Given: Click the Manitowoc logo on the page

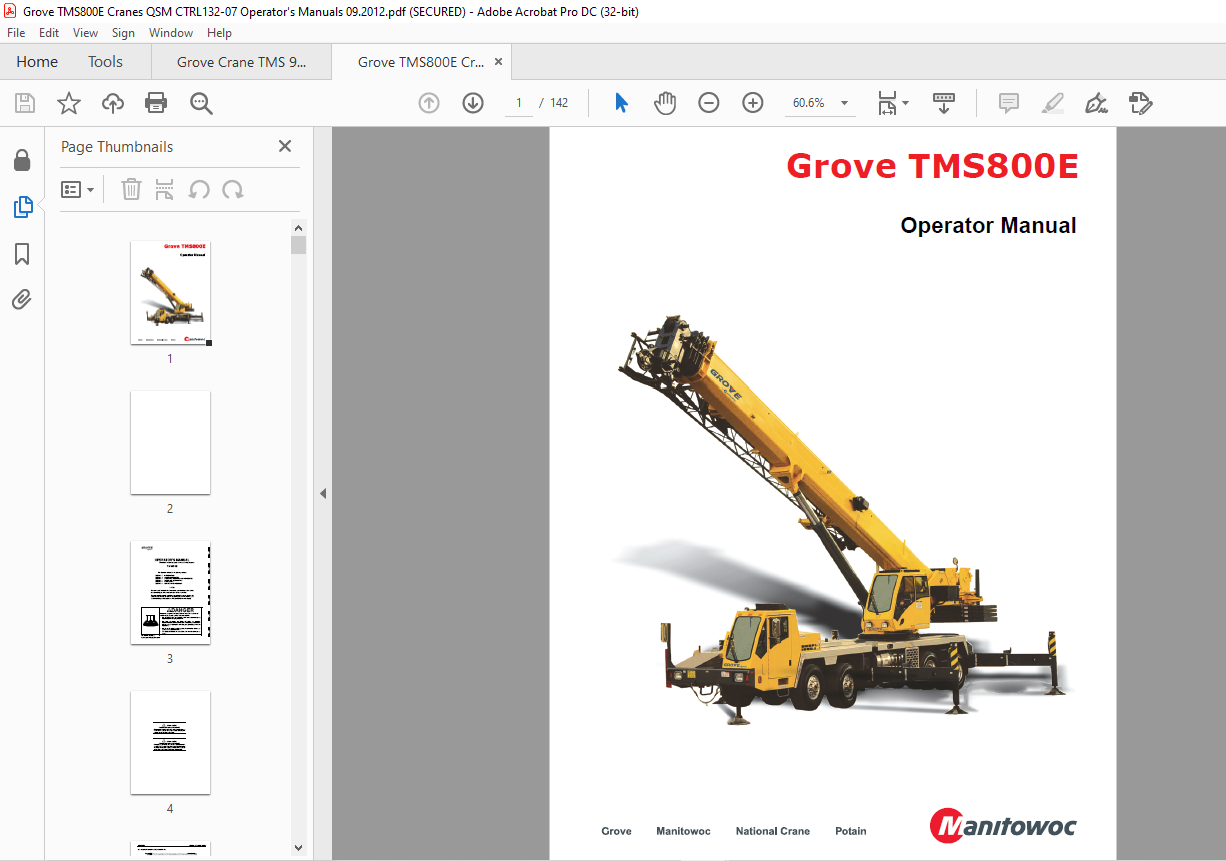Looking at the screenshot, I should (x=1003, y=826).
